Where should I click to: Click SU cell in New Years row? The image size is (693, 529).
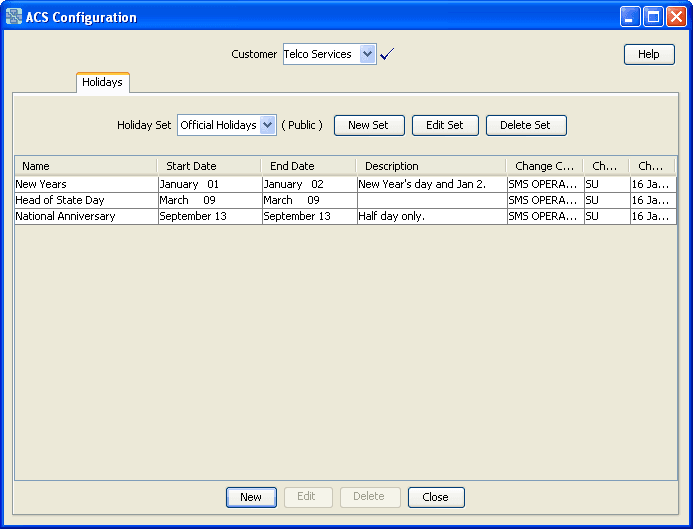tap(607, 184)
